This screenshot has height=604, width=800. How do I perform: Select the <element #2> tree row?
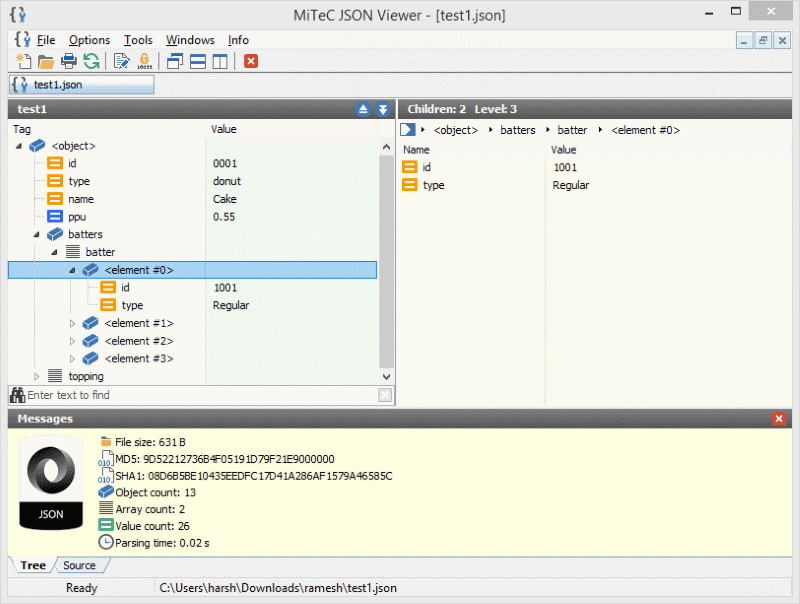(x=193, y=341)
